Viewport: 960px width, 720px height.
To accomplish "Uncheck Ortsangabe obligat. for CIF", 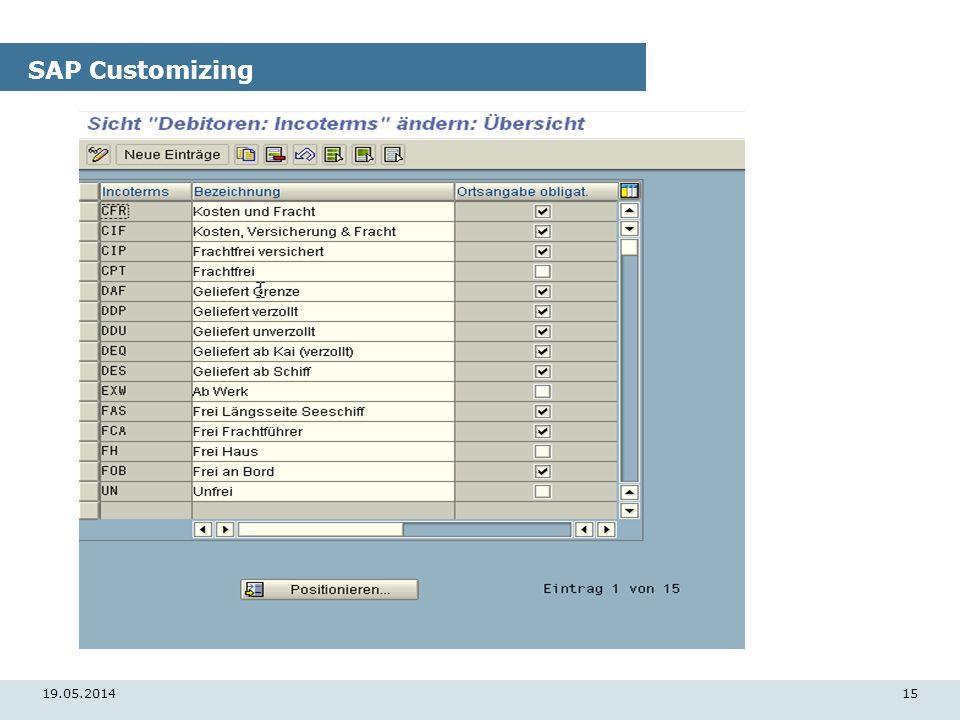I will (x=542, y=231).
